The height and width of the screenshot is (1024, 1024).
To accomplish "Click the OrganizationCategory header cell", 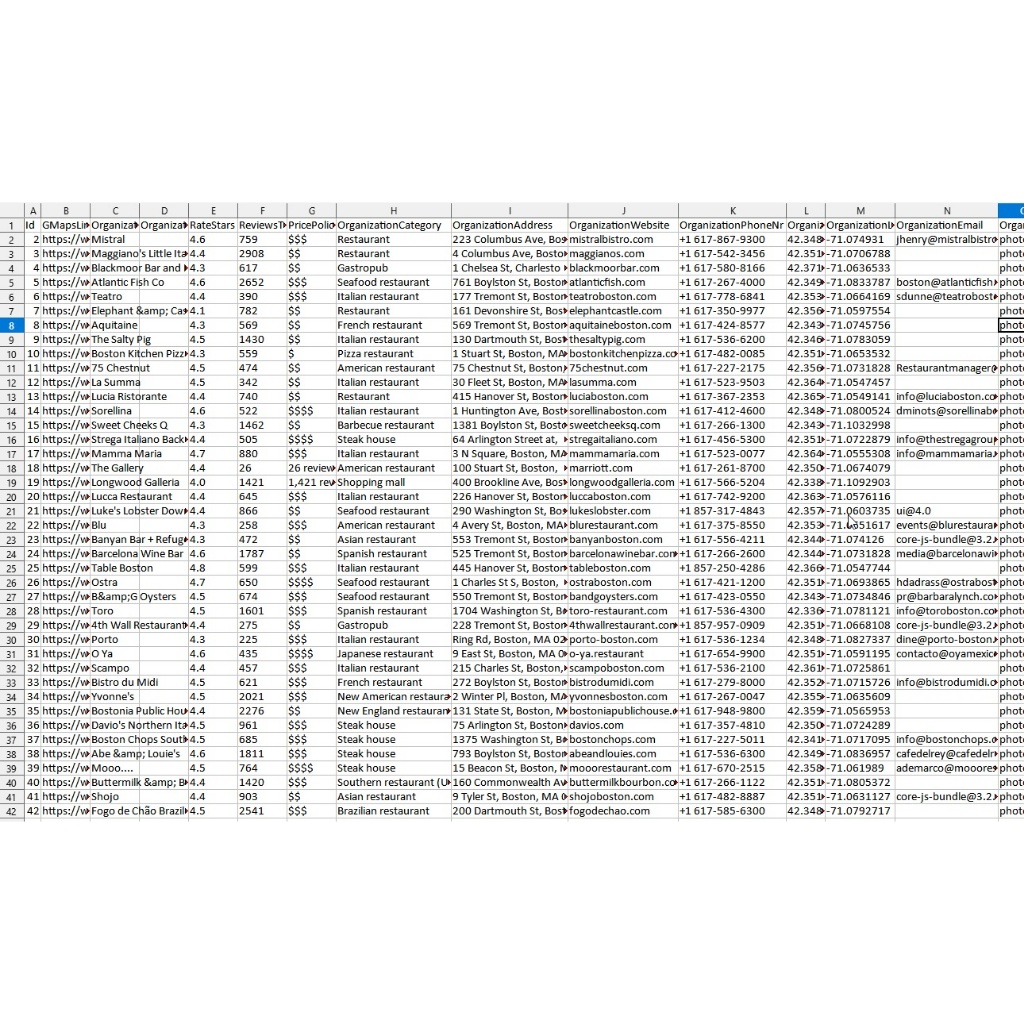I will tap(393, 225).
